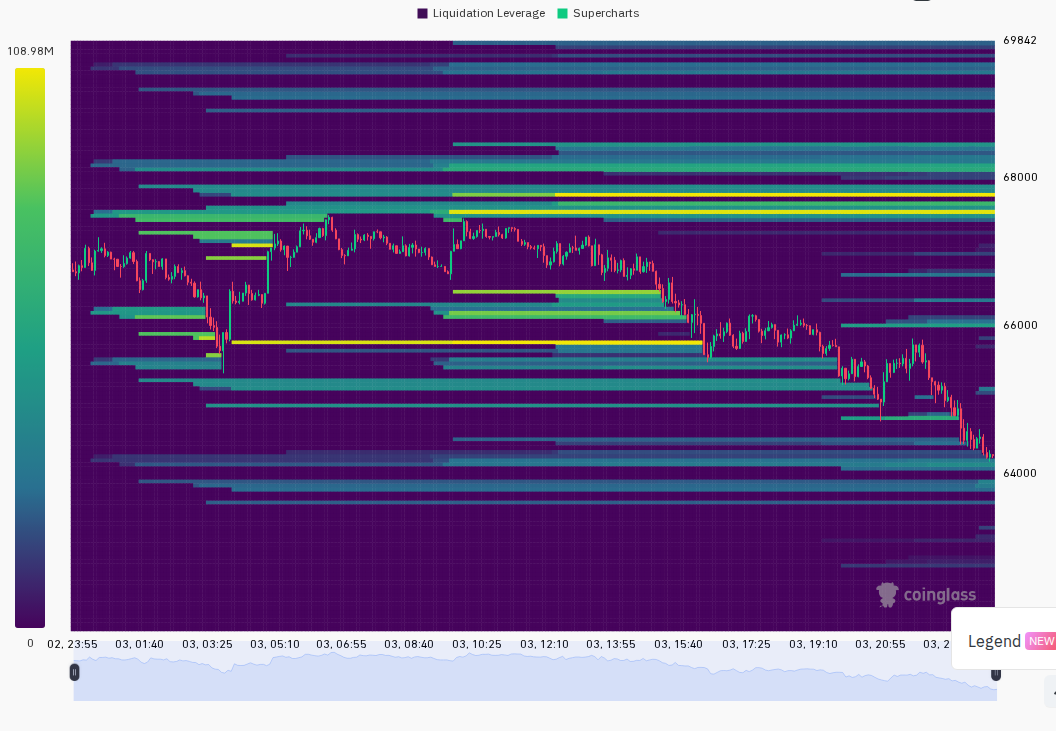Toggle the Liquidation Leverage series label
Viewport: 1056px width, 731px height.
click(x=488, y=13)
